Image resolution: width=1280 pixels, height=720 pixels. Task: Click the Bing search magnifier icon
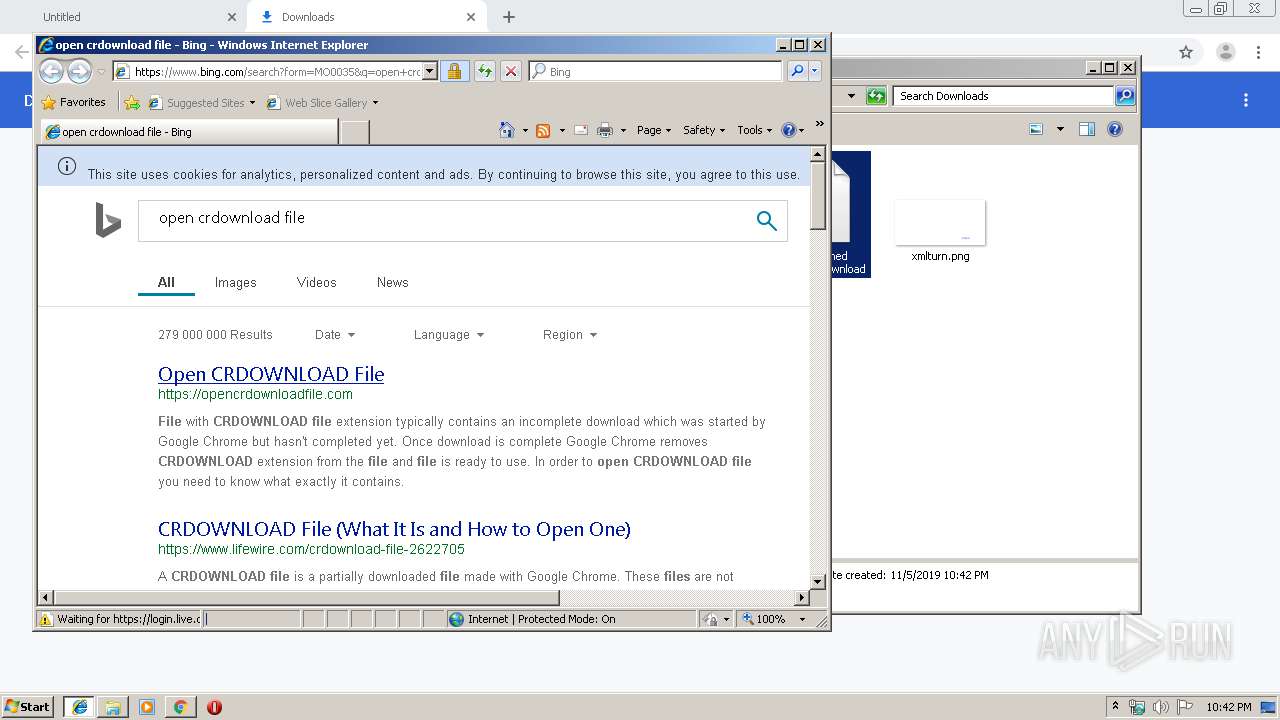click(x=767, y=221)
